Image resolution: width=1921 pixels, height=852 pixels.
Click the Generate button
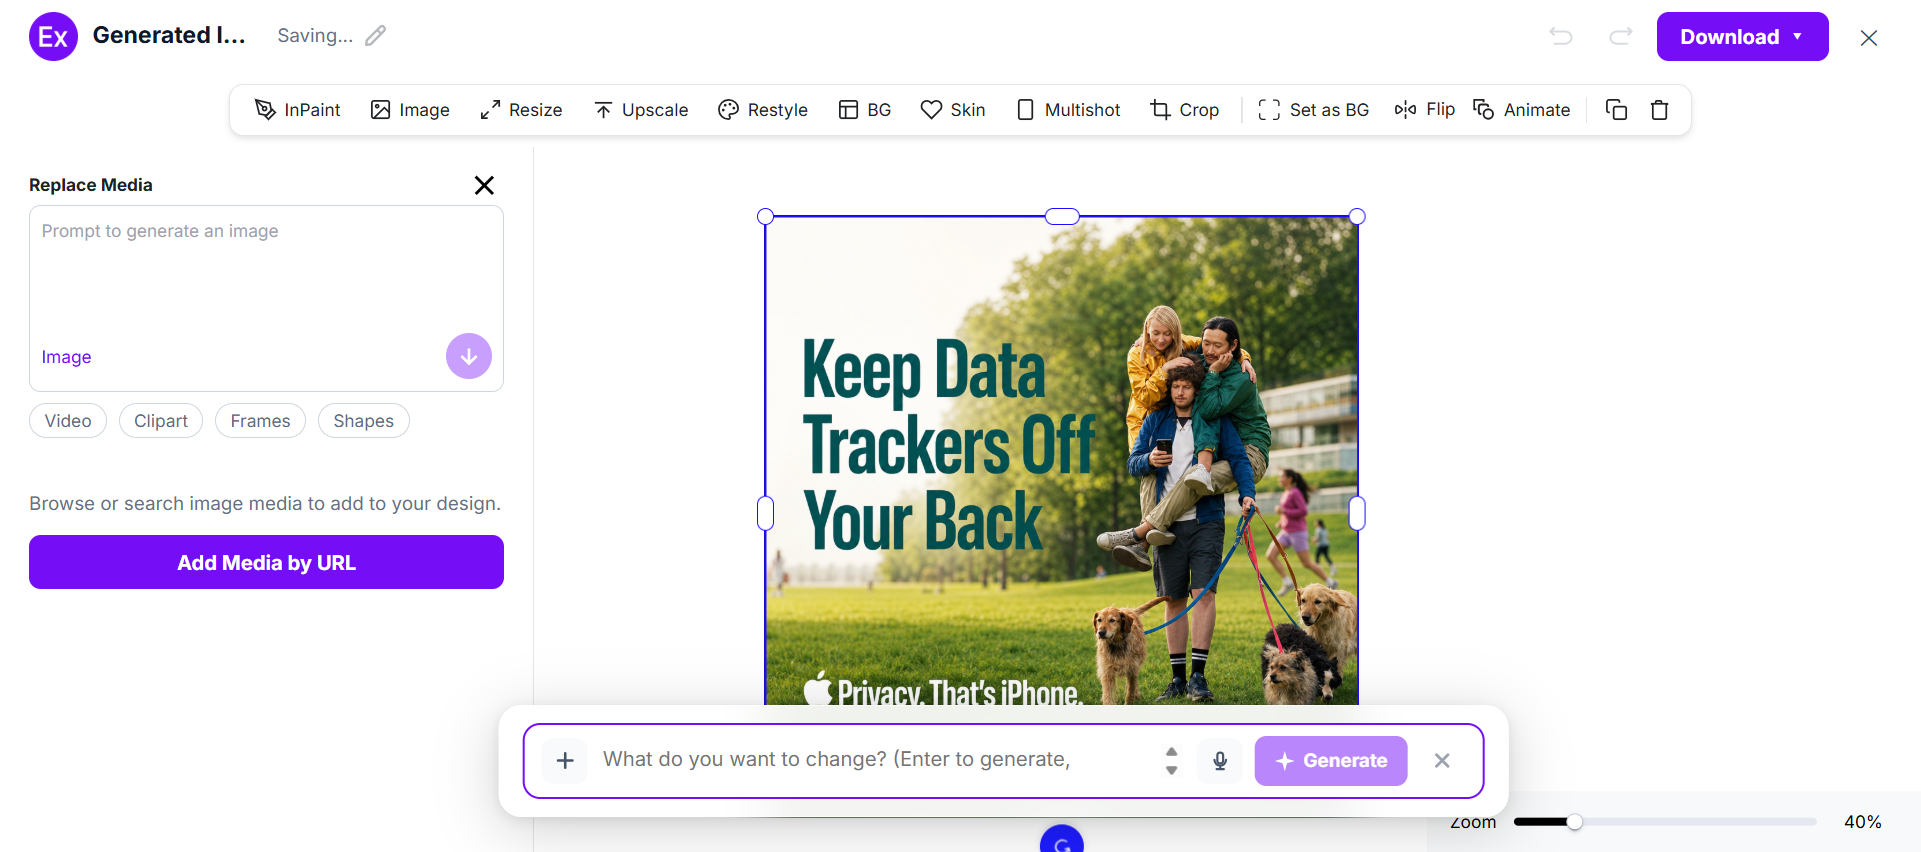coord(1331,761)
